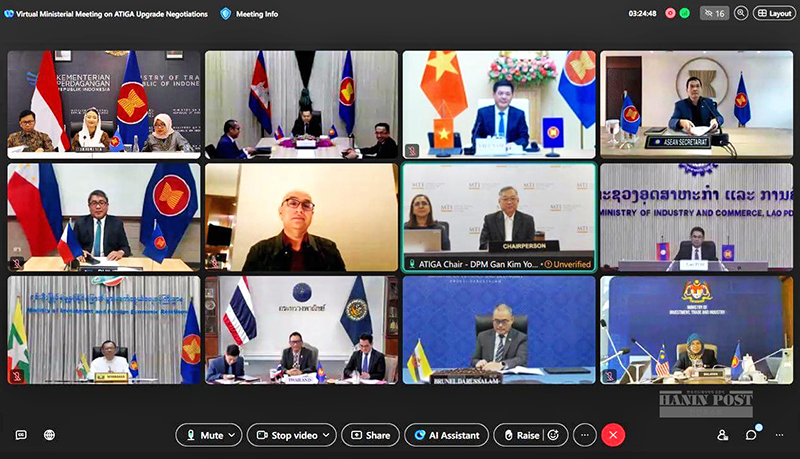Viewport: 800px width, 459px height.
Task: Open the Layout menu
Action: pyautogui.click(x=775, y=13)
